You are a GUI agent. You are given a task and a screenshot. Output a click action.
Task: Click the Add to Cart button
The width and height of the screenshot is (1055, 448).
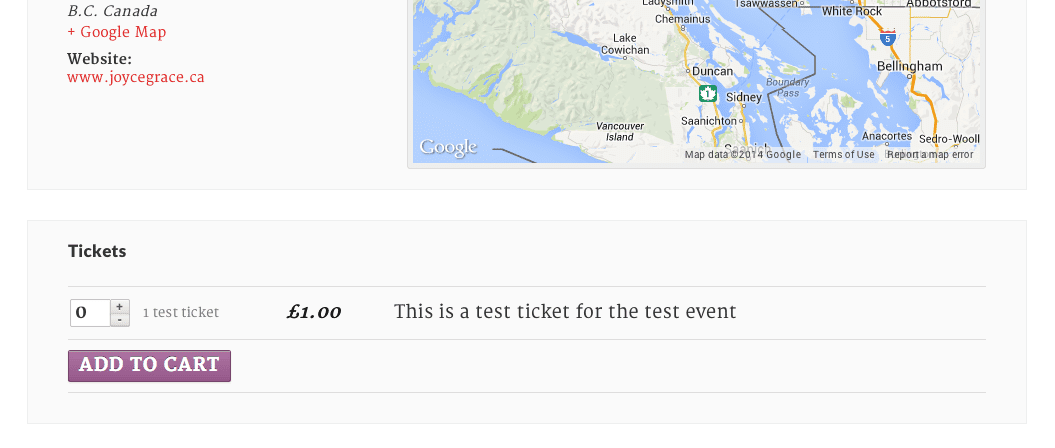pos(149,365)
